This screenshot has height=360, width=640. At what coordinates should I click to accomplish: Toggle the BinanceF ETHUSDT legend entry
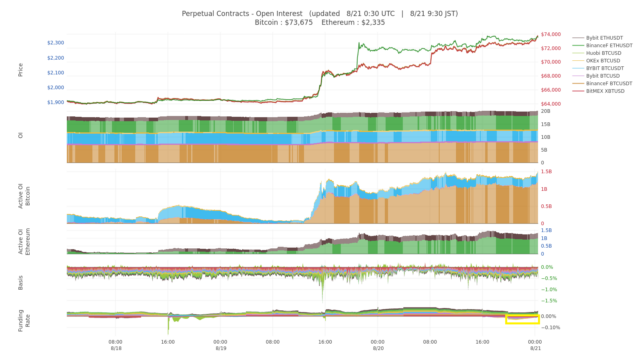602,46
